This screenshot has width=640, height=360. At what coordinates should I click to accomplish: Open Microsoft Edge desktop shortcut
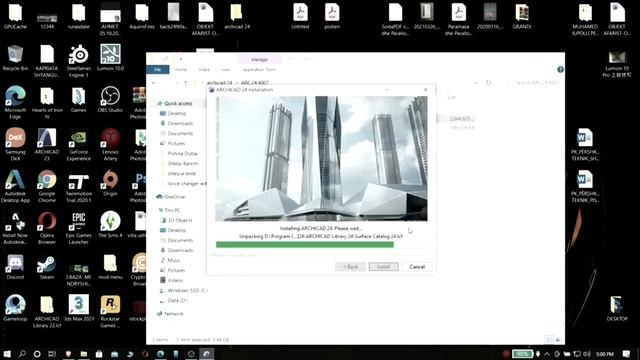point(15,102)
